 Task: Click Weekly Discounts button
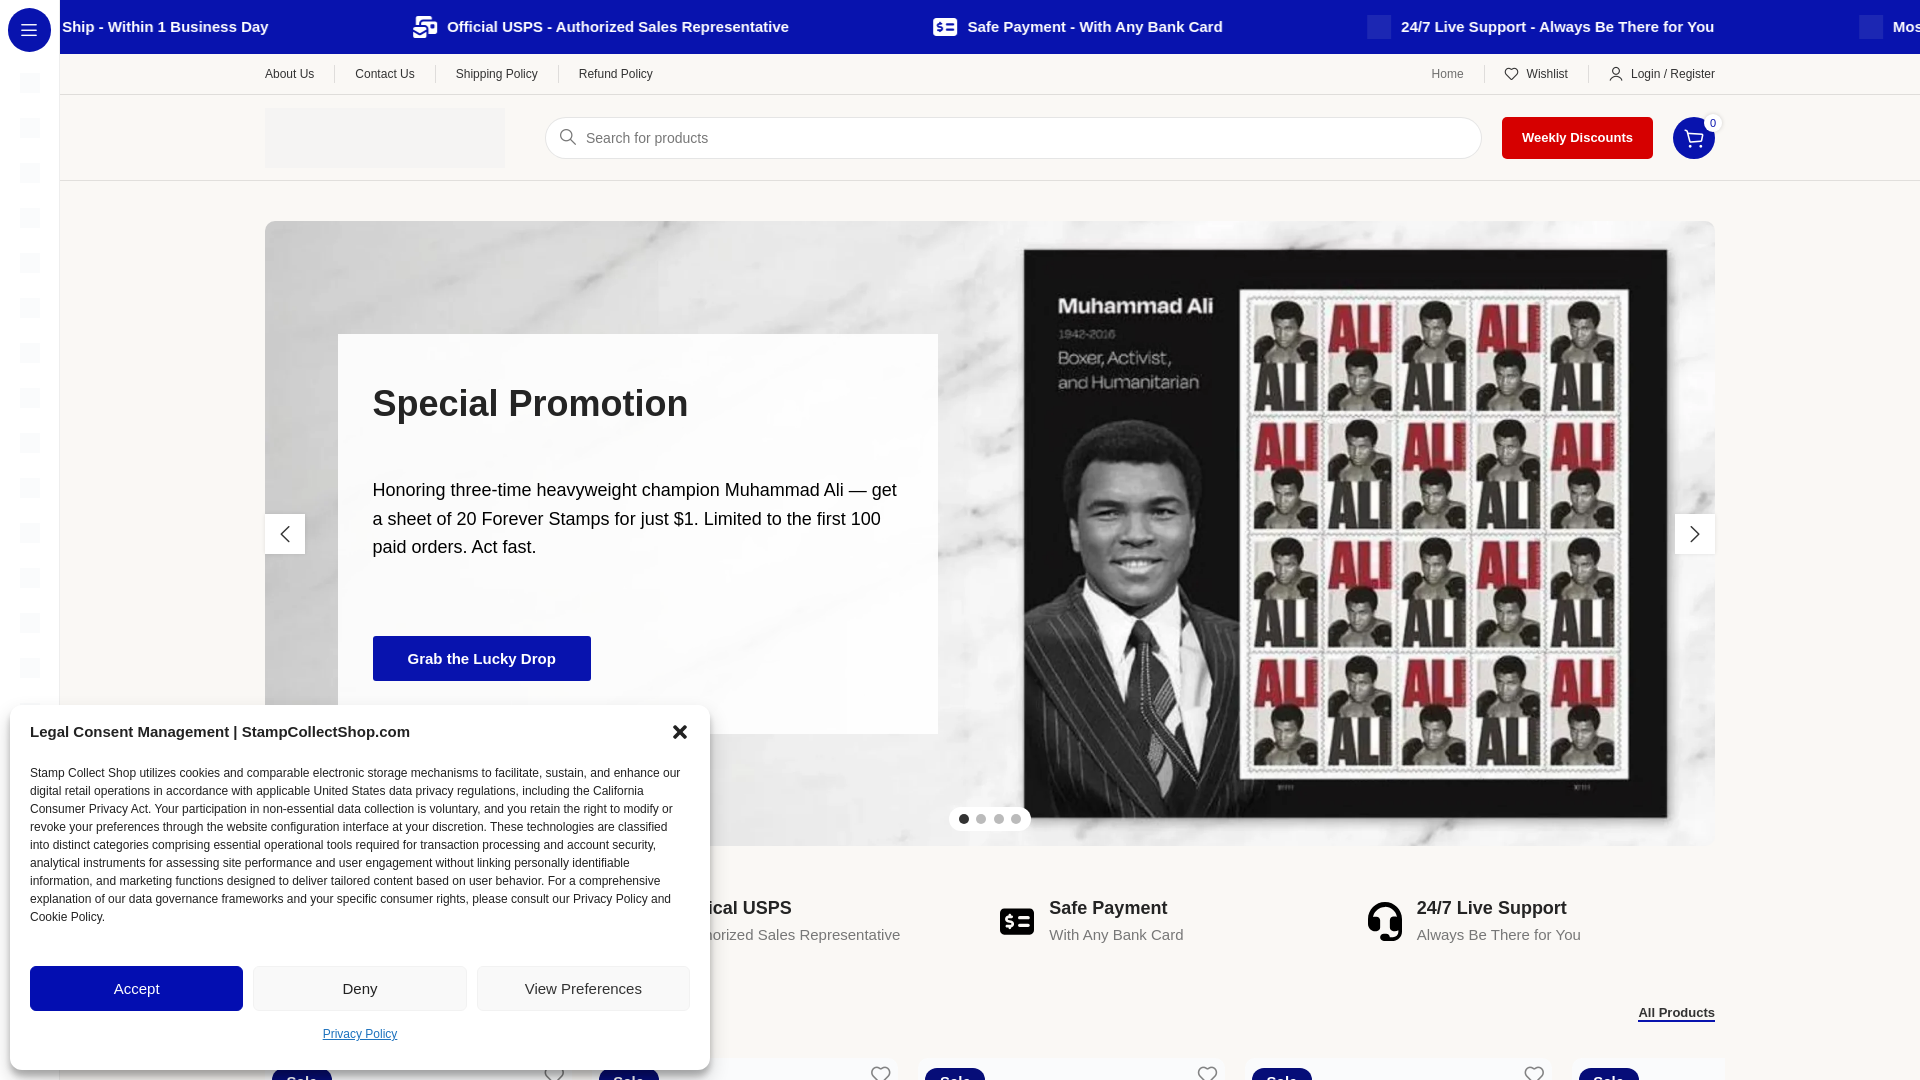[1577, 138]
